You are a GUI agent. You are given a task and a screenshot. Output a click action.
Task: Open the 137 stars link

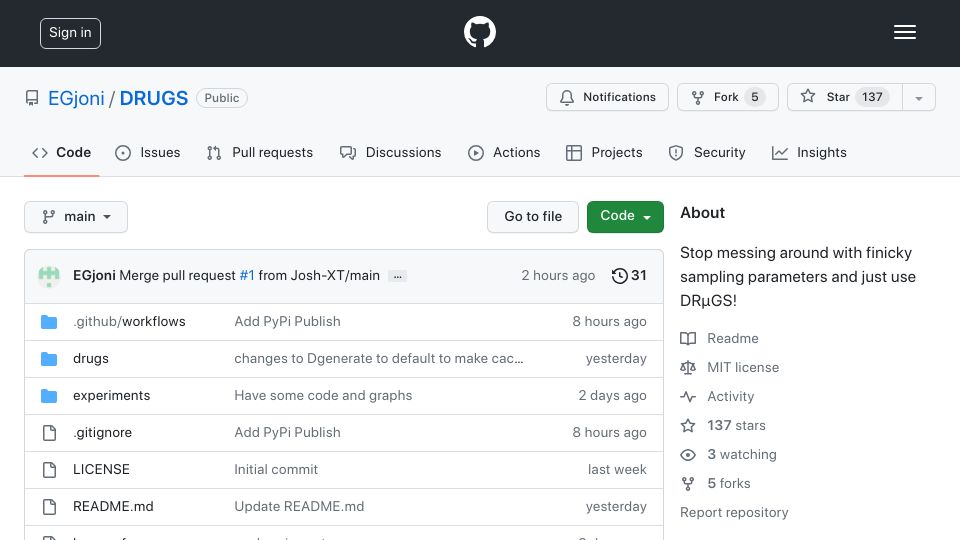click(737, 426)
